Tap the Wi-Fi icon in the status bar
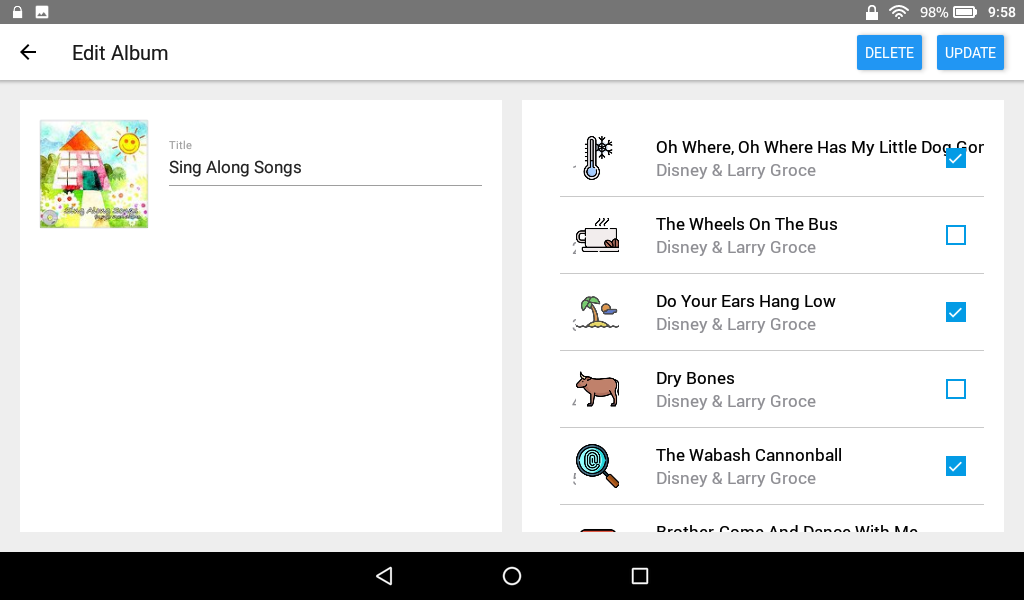 click(899, 12)
